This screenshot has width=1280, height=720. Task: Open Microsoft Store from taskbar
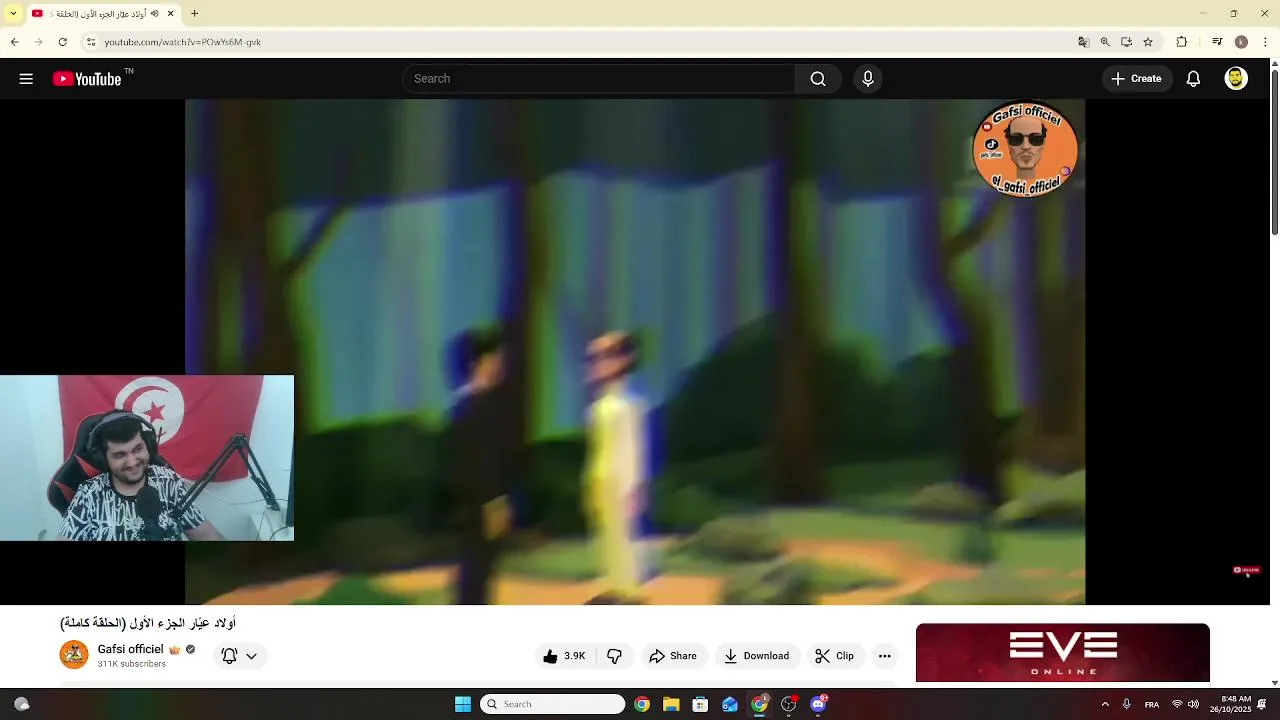click(x=700, y=704)
